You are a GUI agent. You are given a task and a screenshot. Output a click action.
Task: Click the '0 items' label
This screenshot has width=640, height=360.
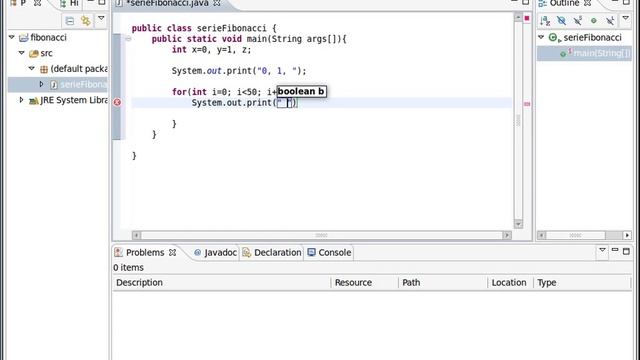coord(129,268)
